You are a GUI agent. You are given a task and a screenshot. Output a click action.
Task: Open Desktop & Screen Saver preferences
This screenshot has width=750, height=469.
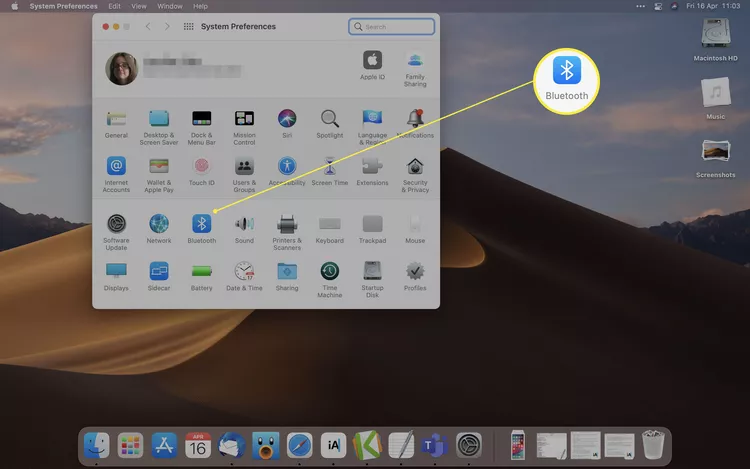(159, 128)
